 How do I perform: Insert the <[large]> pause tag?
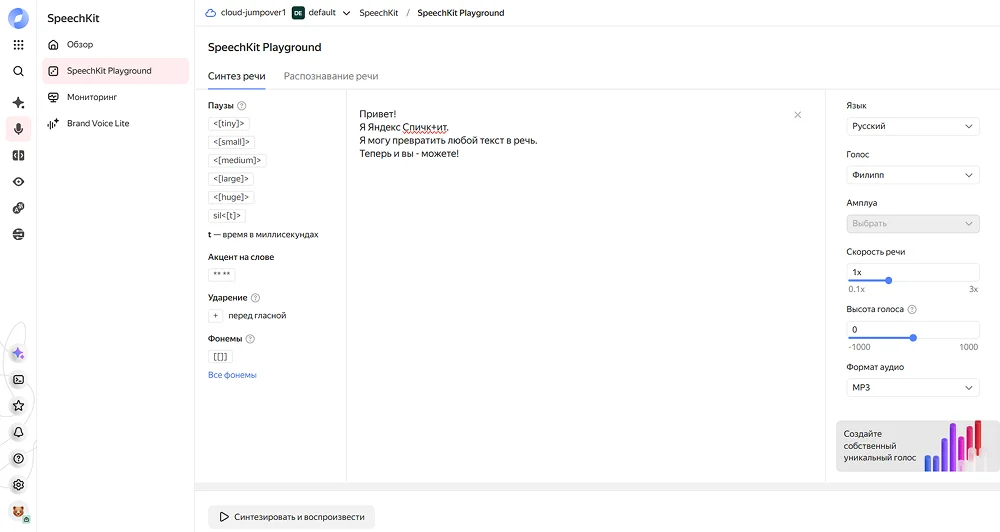(231, 179)
